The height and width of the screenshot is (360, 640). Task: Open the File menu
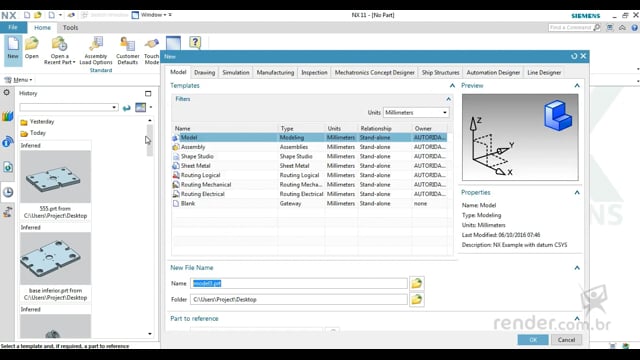click(13, 27)
